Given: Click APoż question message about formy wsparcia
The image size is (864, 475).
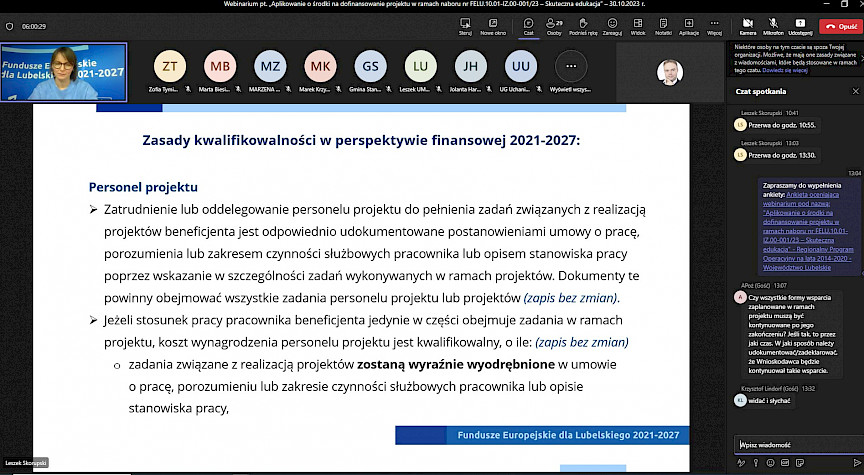Looking at the screenshot, I should 794,334.
